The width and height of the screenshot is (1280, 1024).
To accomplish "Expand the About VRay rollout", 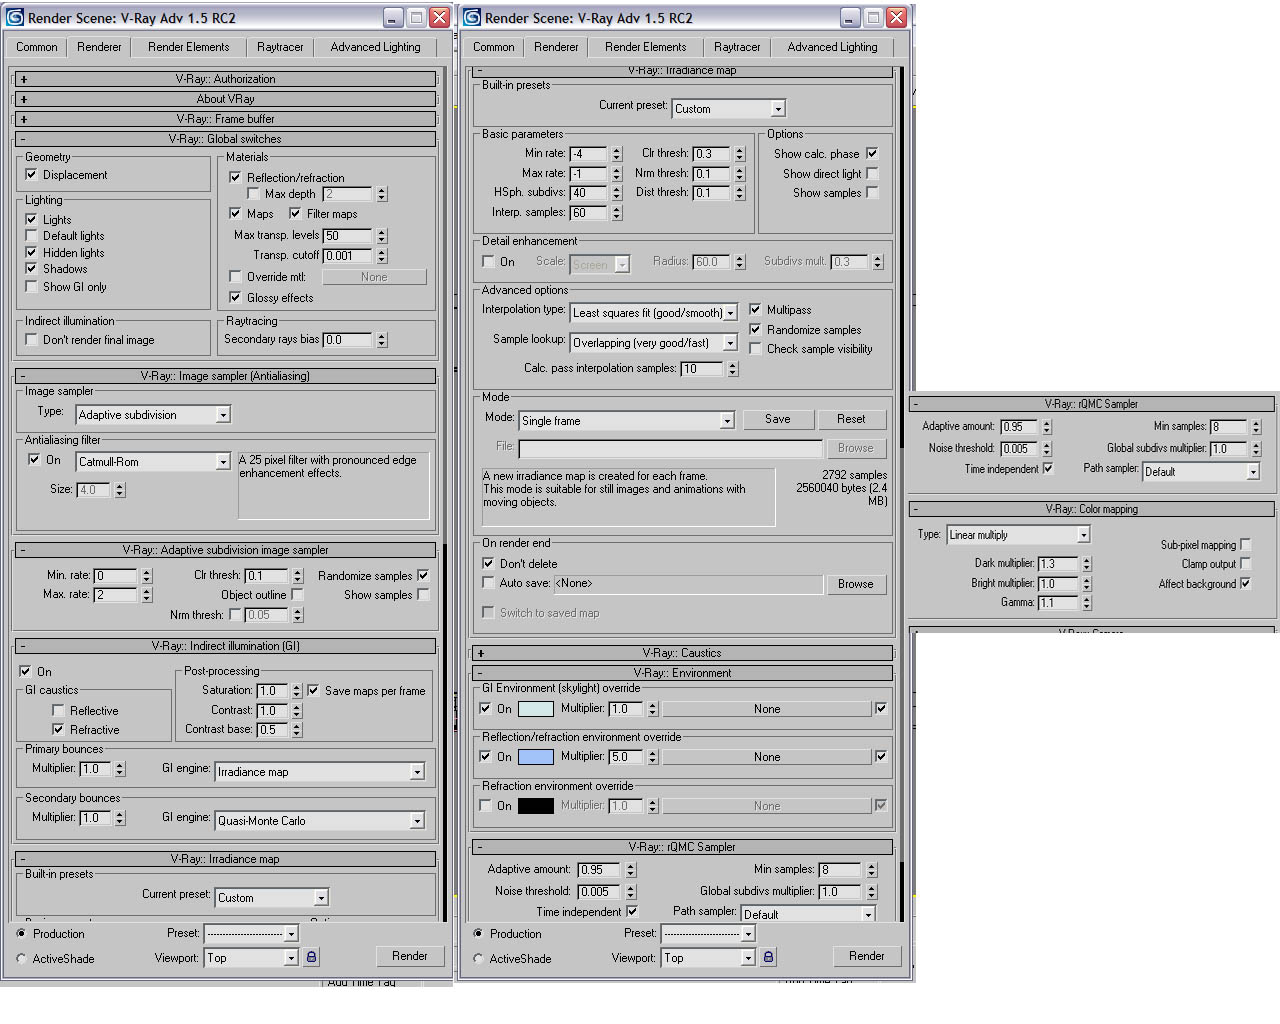I will (225, 99).
